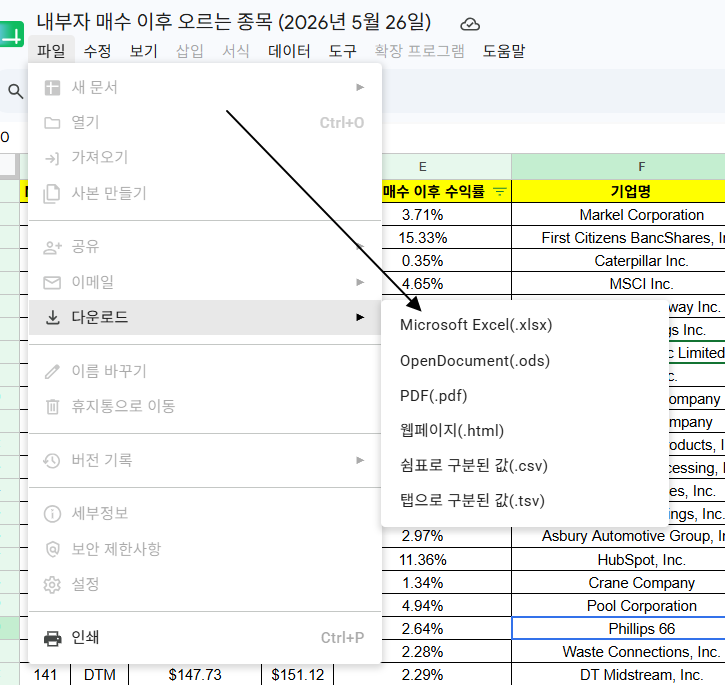Click the Crane Company cell
725x685 pixels.
[619, 583]
